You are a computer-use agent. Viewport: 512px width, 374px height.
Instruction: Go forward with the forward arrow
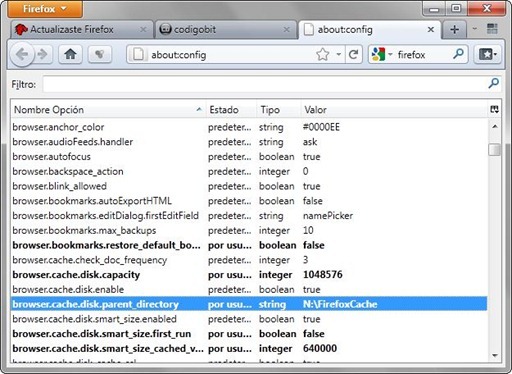tap(43, 54)
